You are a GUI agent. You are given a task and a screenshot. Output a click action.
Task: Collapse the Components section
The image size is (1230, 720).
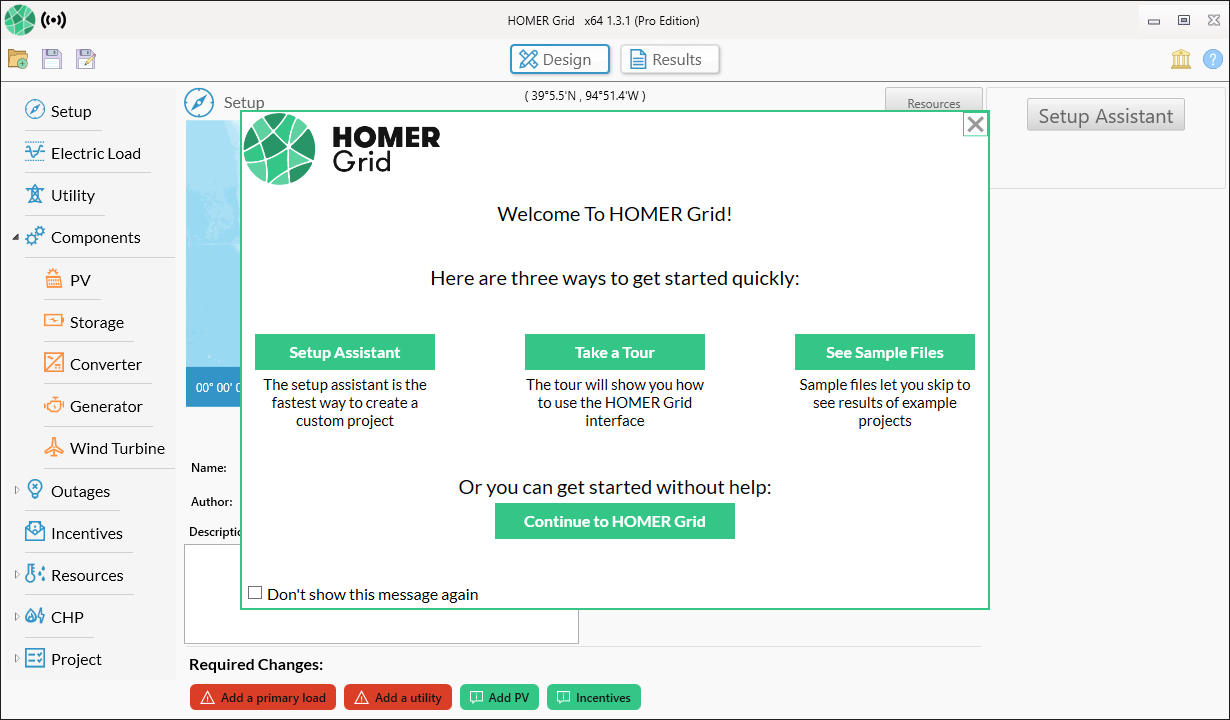coord(14,237)
